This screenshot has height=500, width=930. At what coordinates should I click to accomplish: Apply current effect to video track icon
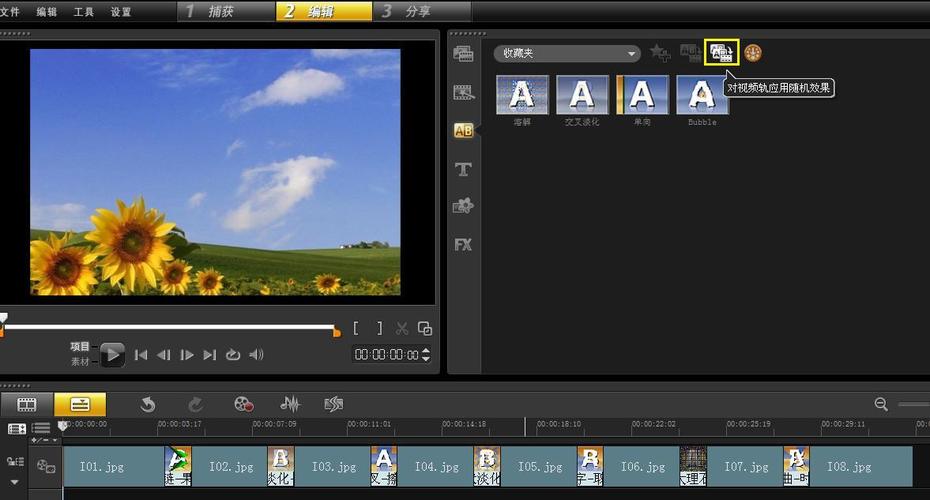click(x=690, y=53)
